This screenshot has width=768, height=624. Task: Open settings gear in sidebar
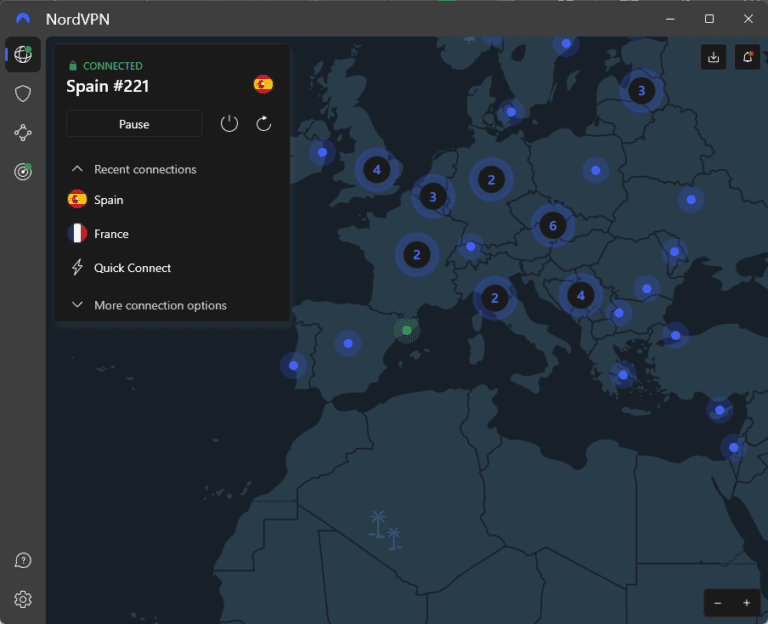click(x=23, y=599)
